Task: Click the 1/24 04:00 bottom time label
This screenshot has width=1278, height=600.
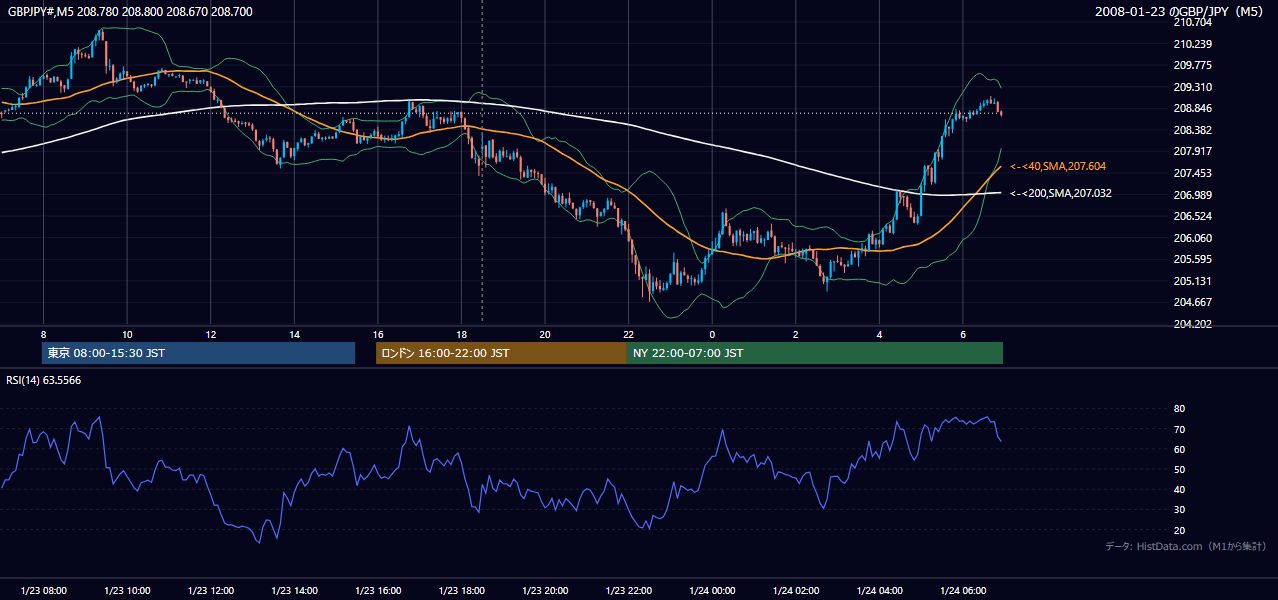Action: 879,591
